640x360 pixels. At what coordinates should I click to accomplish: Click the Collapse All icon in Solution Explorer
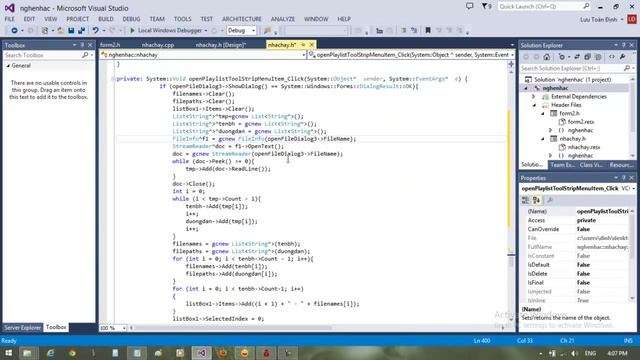click(x=587, y=57)
